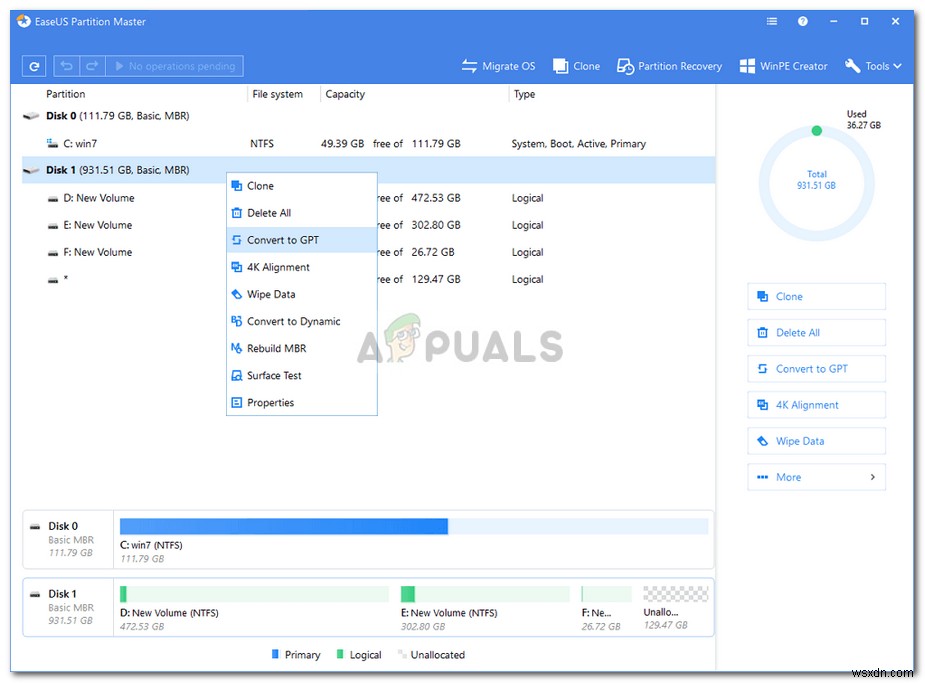Select the Disk 1 row in list
The image size is (925, 683).
click(368, 170)
